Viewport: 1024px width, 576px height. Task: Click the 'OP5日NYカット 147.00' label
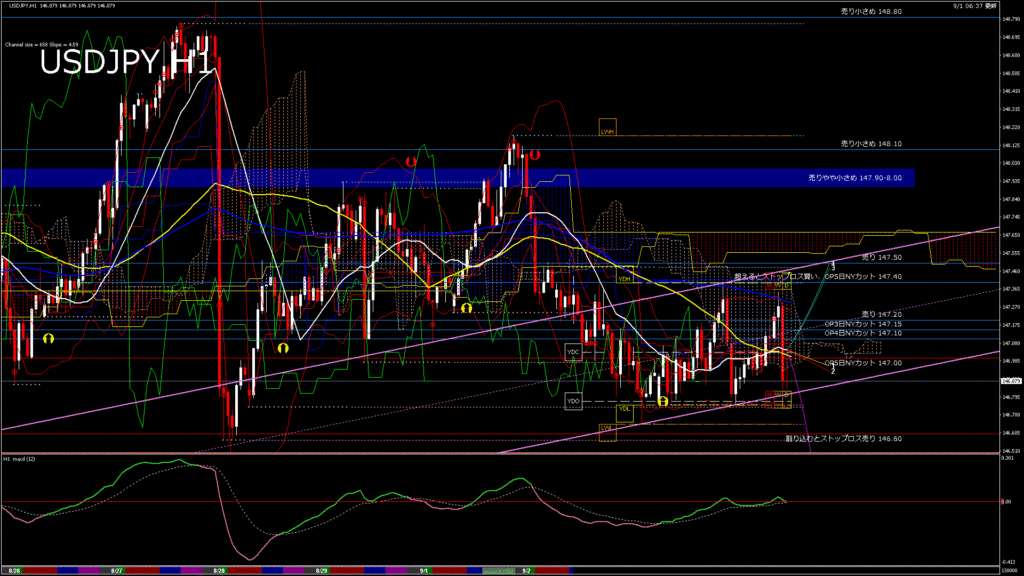[x=863, y=363]
